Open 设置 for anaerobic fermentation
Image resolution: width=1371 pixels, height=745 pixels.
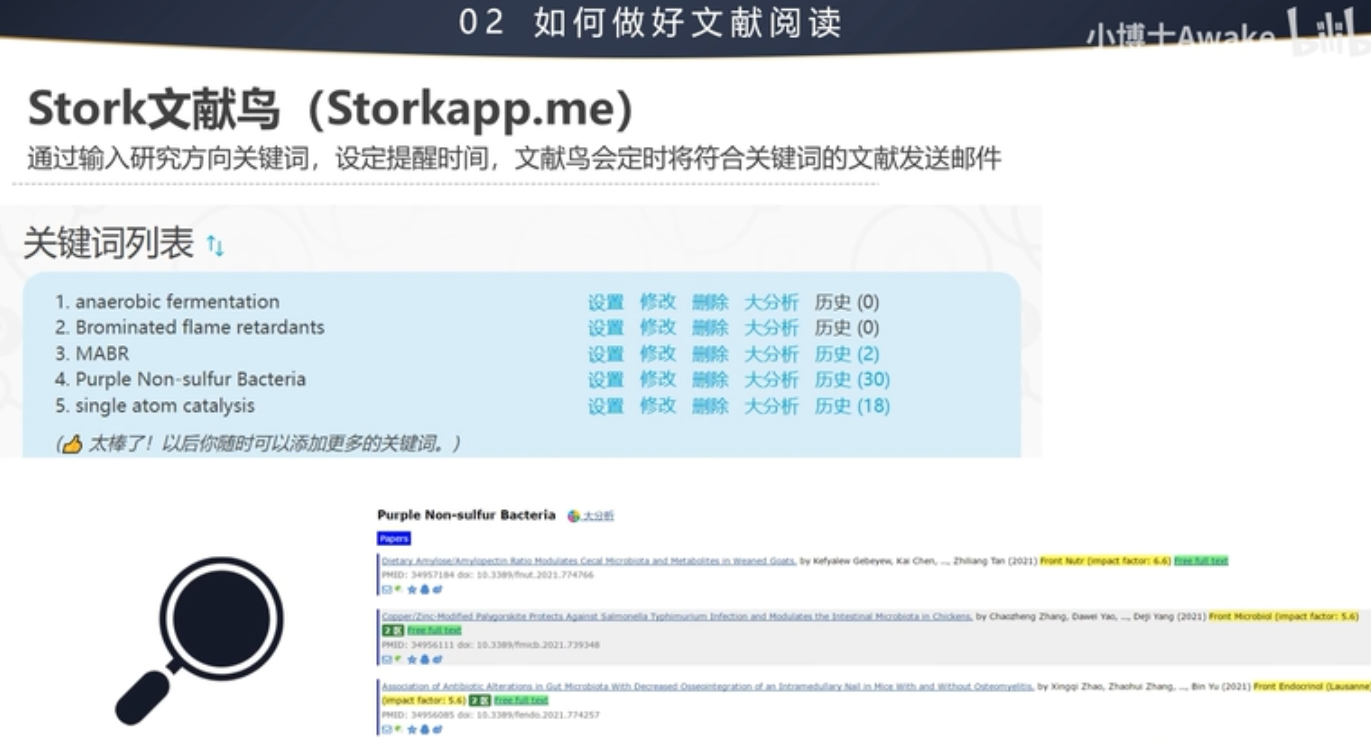(606, 302)
